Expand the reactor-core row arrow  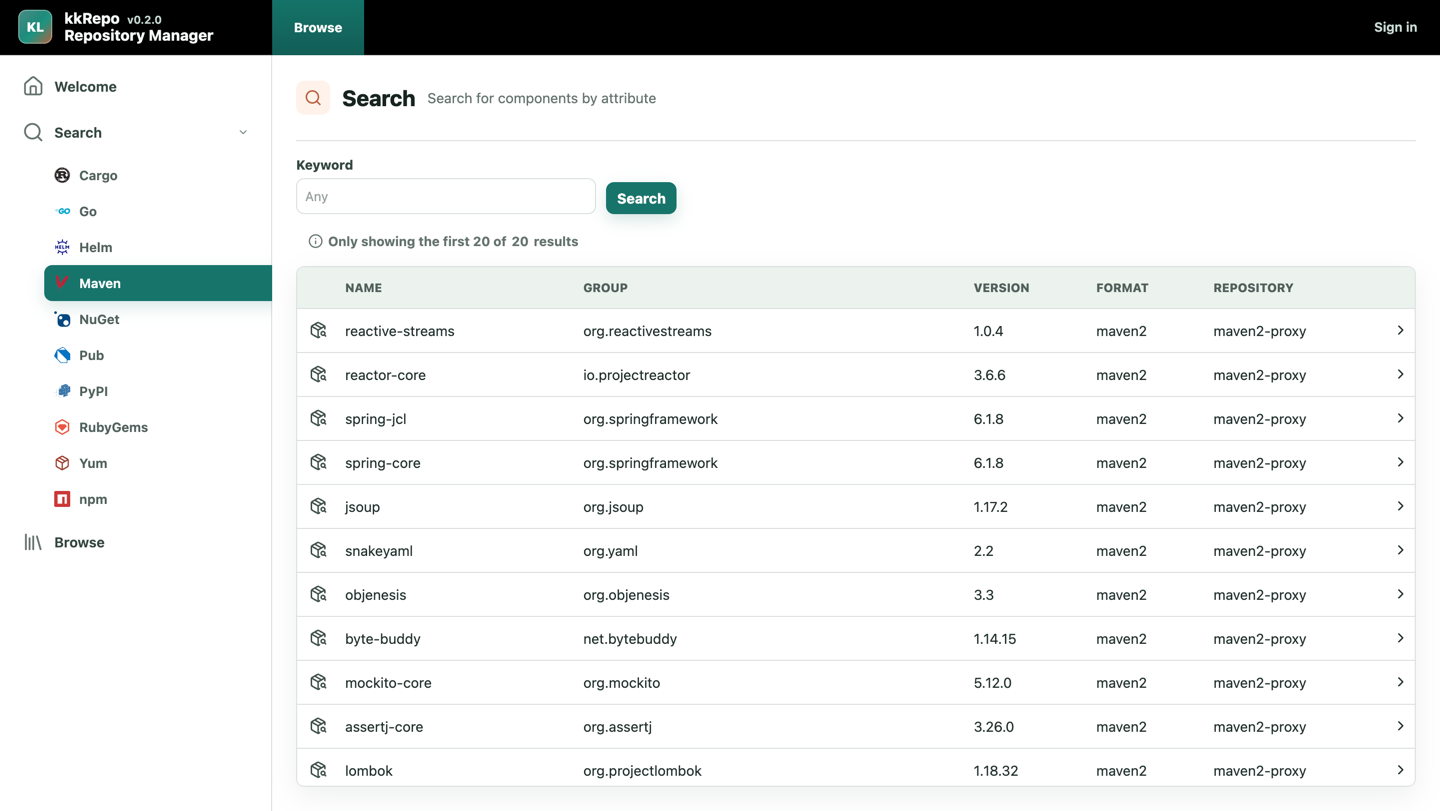click(1400, 374)
